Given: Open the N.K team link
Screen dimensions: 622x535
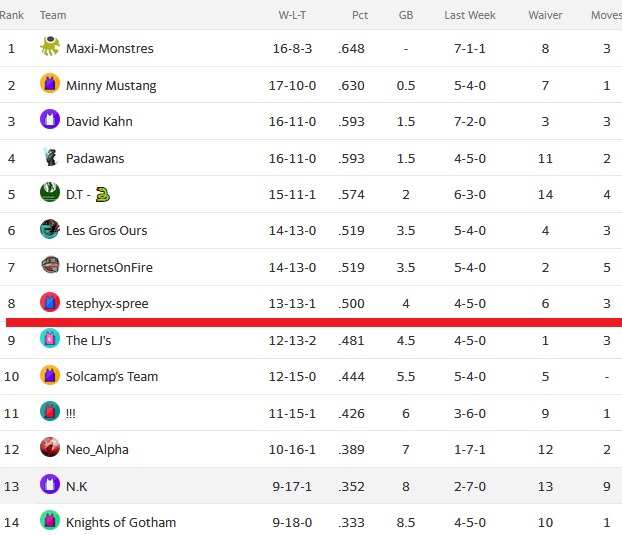Looking at the screenshot, I should [x=77, y=486].
